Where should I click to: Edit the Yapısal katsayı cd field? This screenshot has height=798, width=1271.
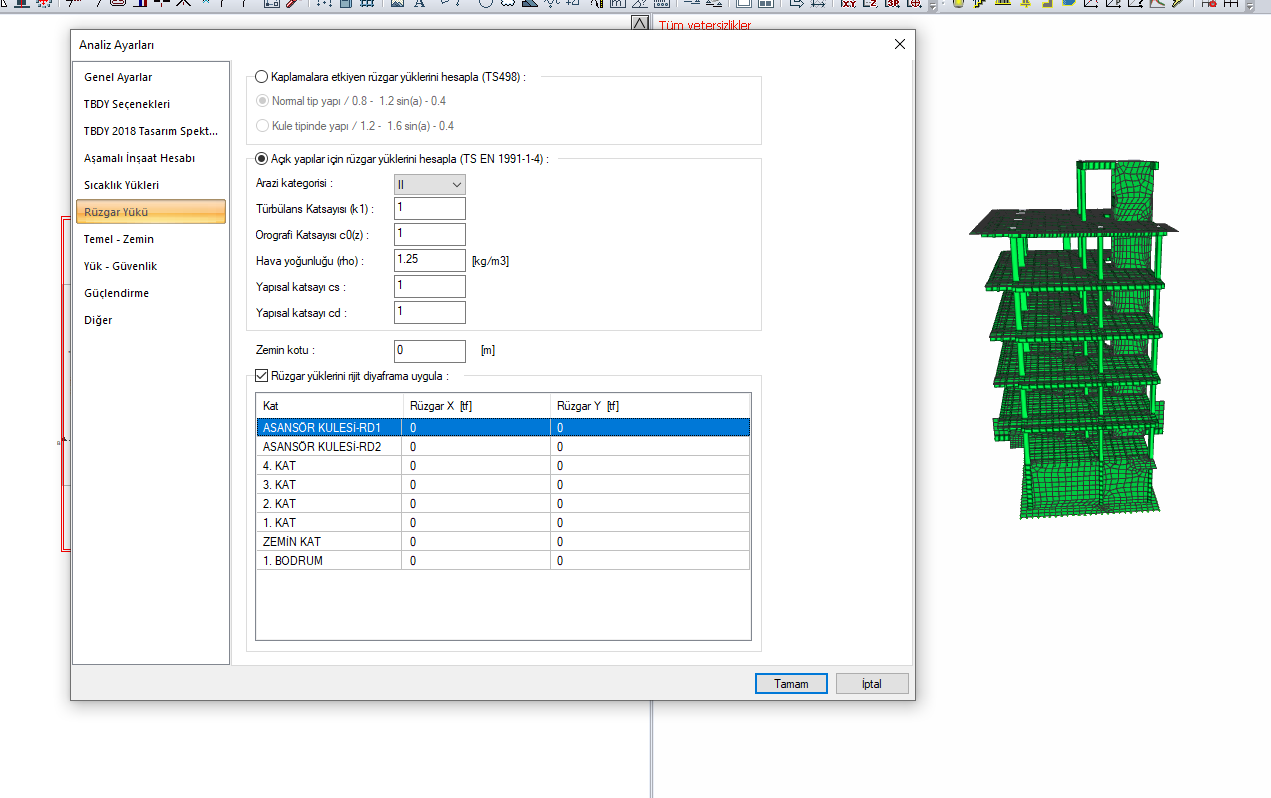430,312
